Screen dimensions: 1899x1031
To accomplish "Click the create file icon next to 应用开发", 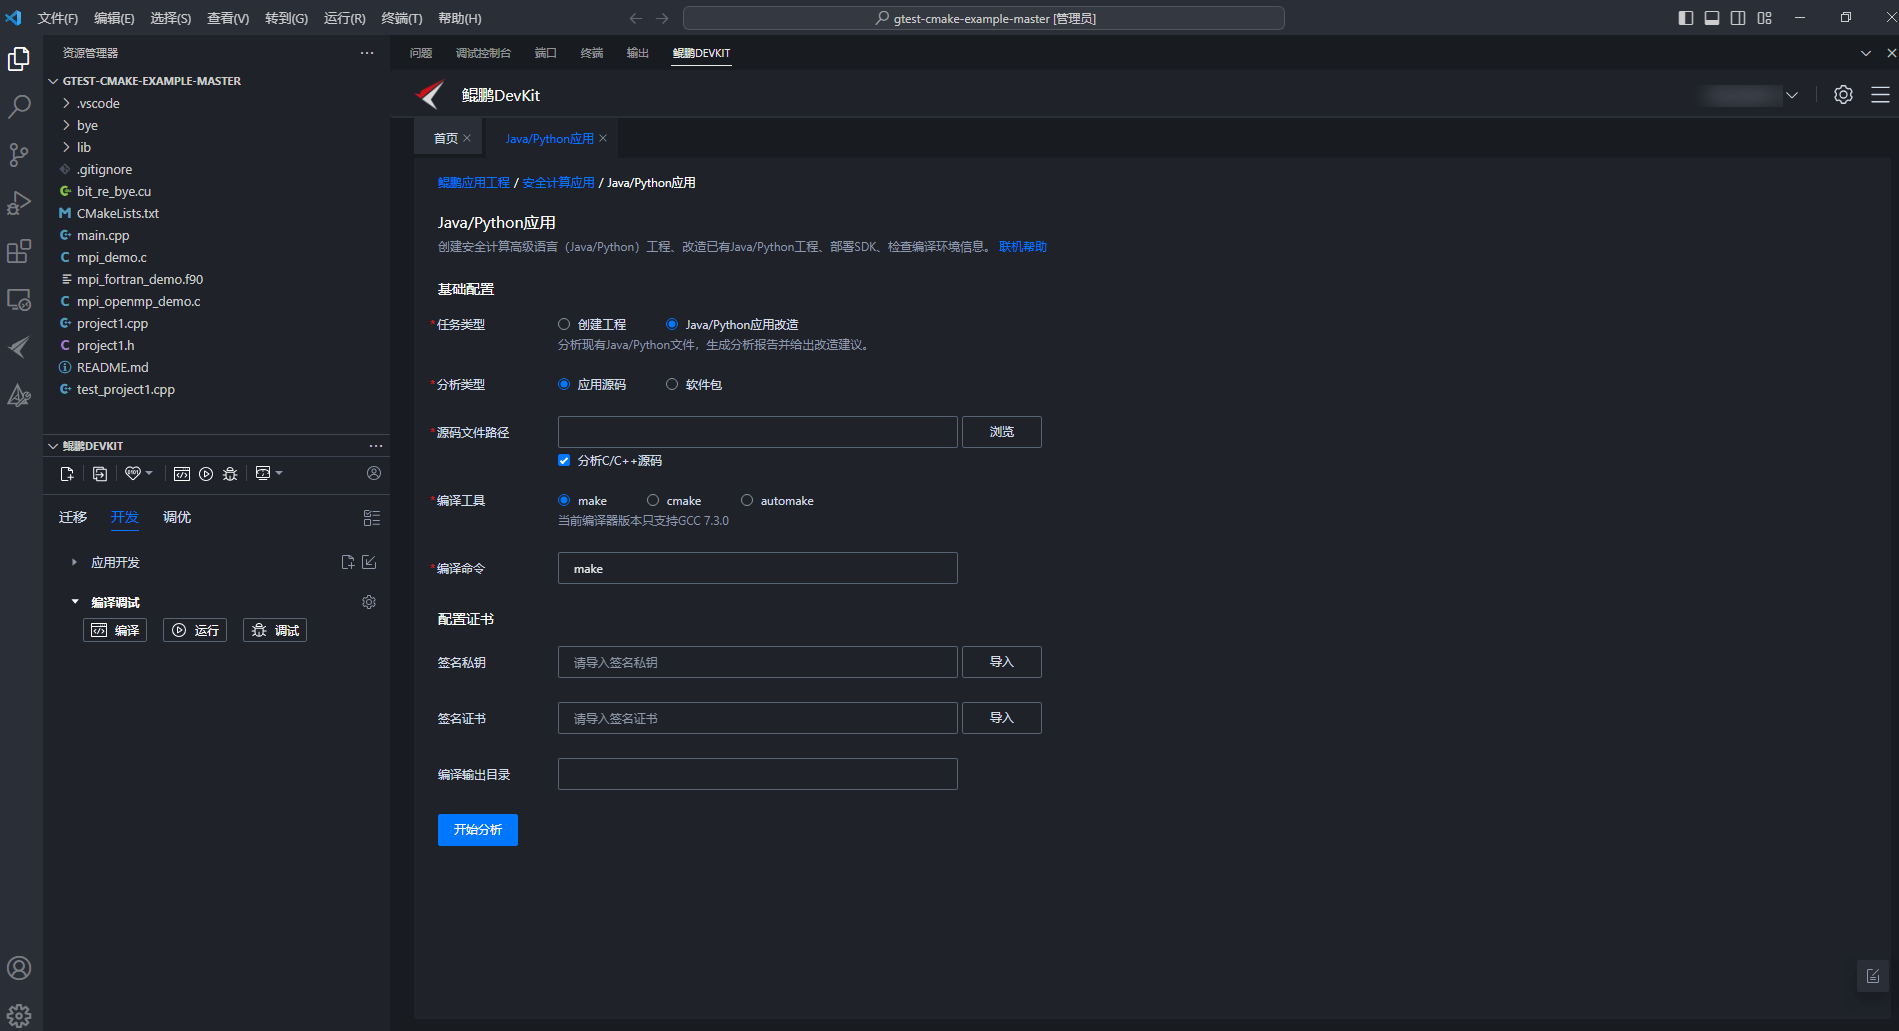I will click(x=348, y=562).
